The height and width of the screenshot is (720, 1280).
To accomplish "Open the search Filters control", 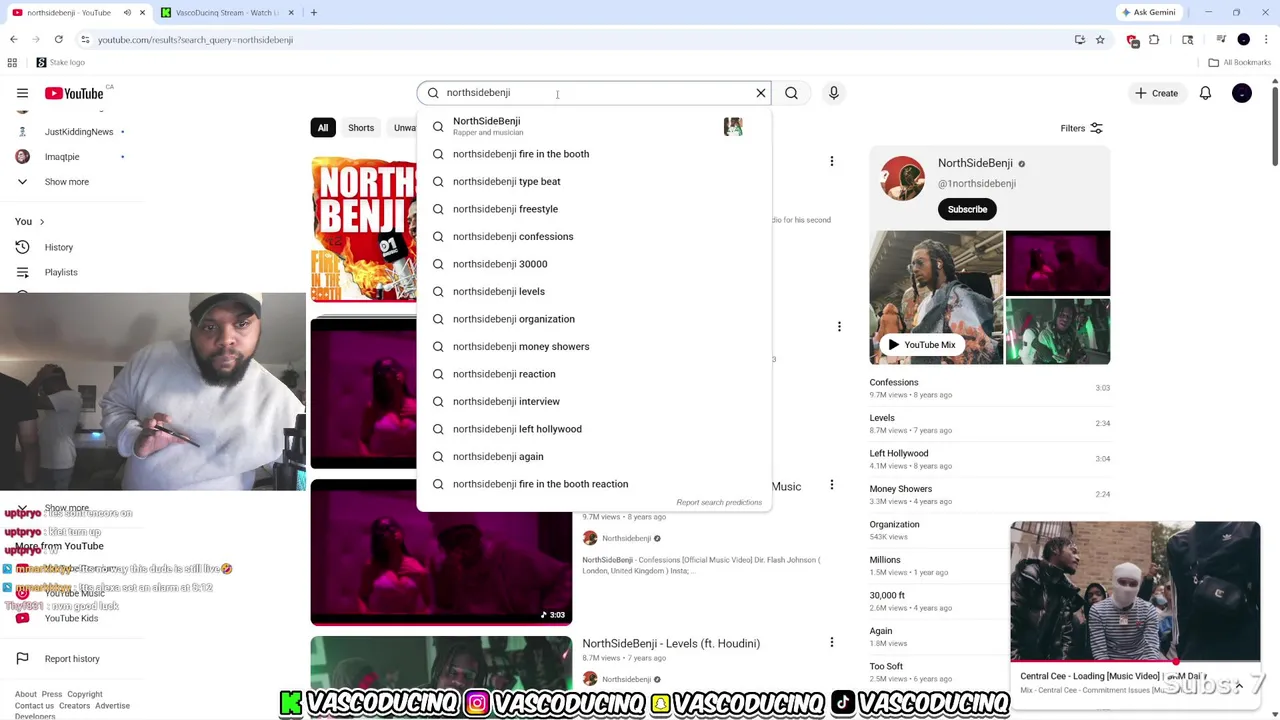I will (x=1081, y=128).
